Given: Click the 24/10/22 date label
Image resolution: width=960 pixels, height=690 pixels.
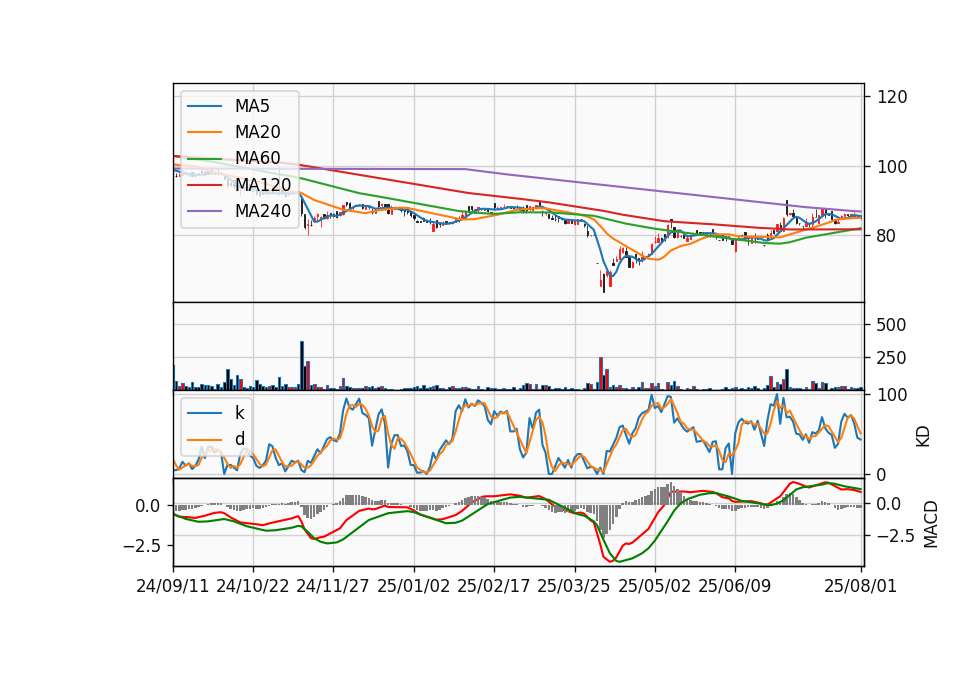Looking at the screenshot, I should click(252, 586).
